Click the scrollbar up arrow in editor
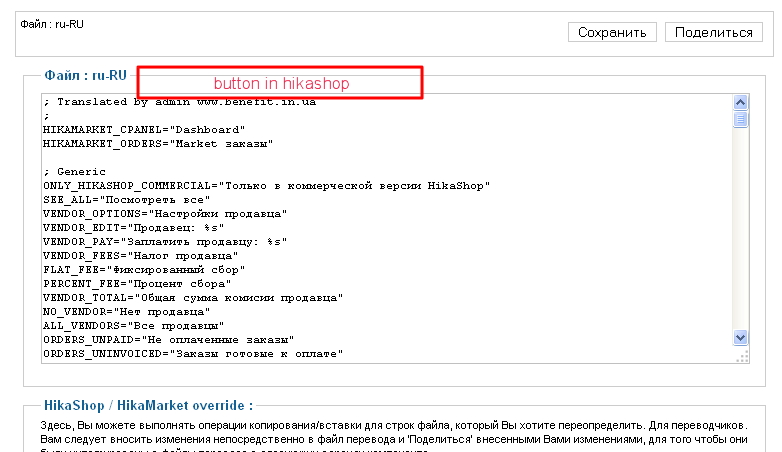The height and width of the screenshot is (452, 782). click(x=741, y=103)
